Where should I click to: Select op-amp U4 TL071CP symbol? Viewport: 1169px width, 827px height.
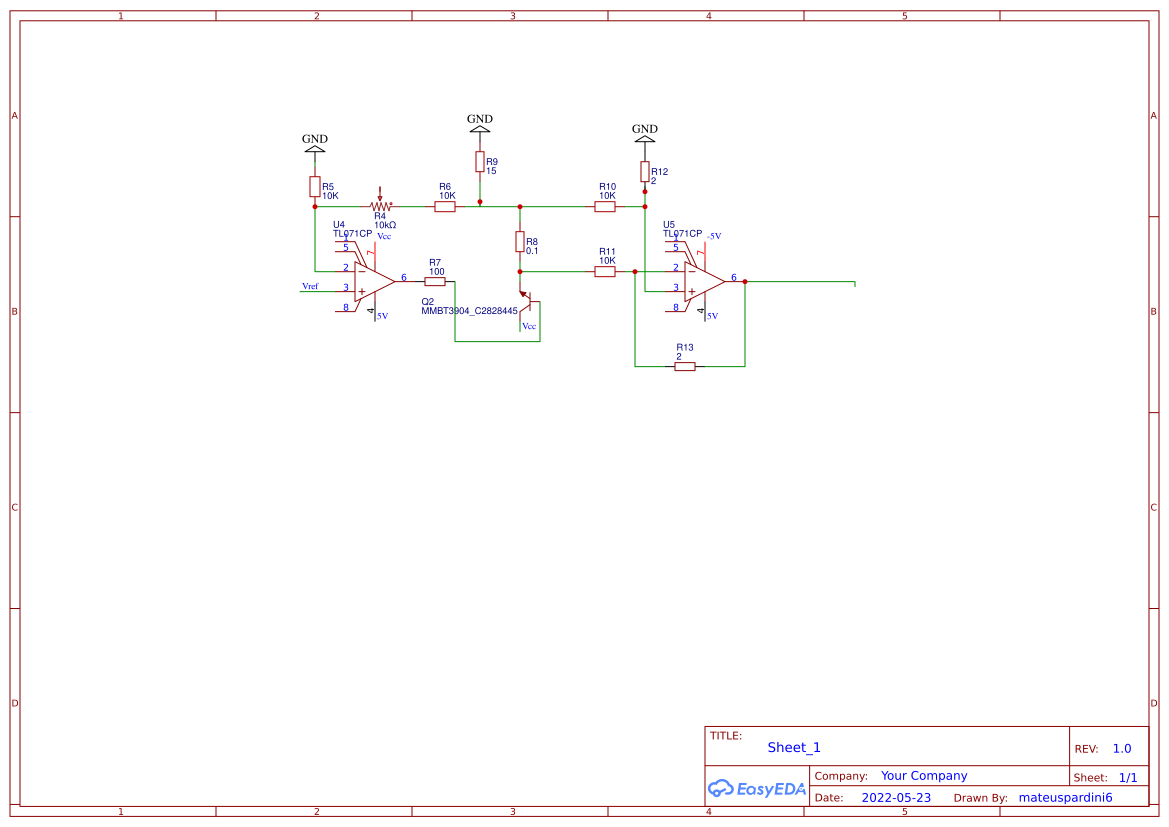tap(372, 280)
